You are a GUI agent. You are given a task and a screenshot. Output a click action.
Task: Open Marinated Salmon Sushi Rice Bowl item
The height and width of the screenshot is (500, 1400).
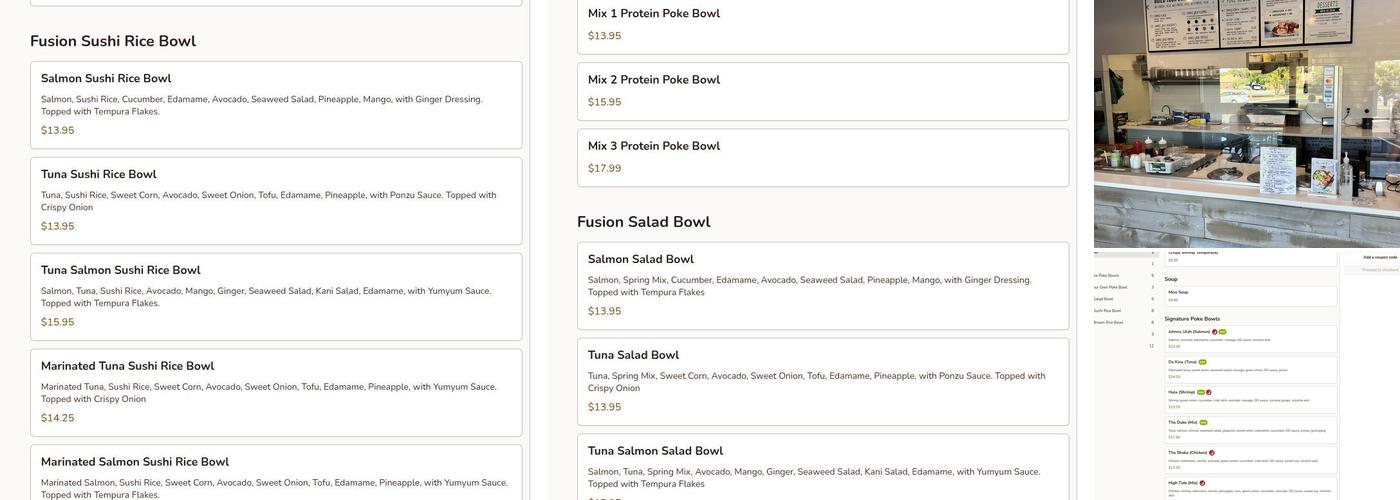point(135,462)
